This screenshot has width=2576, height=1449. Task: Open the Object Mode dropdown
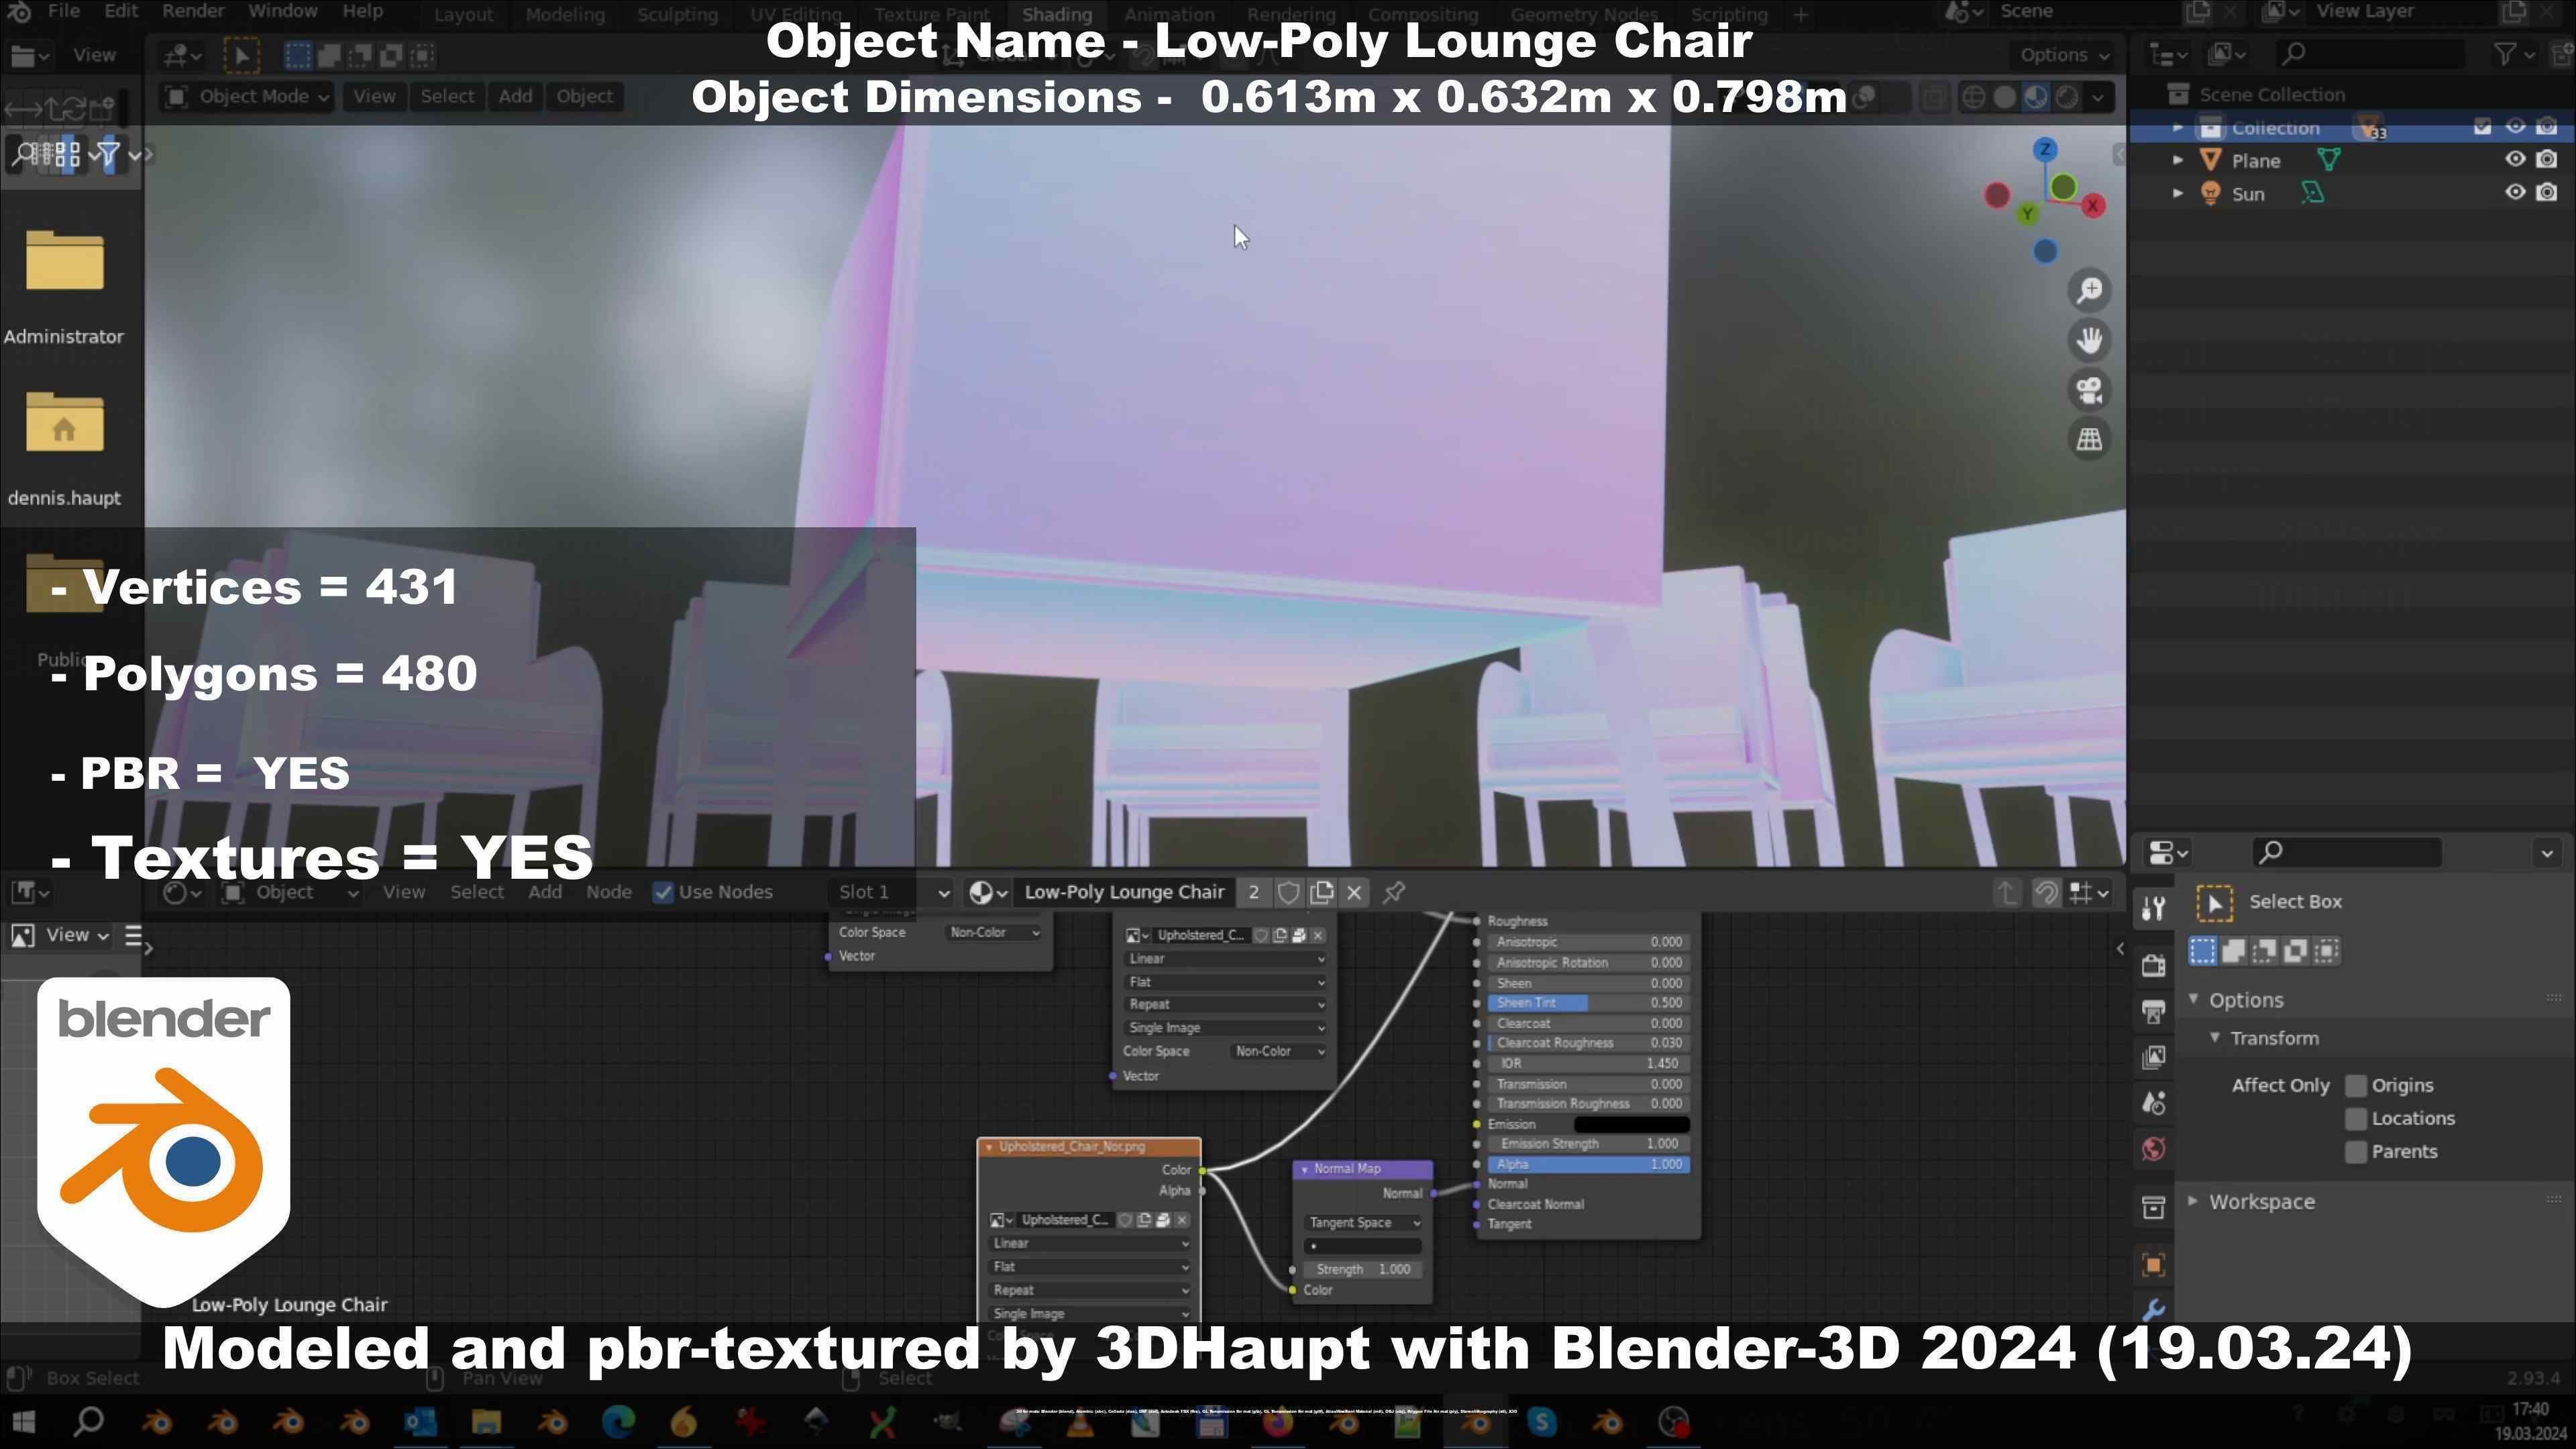pyautogui.click(x=247, y=97)
